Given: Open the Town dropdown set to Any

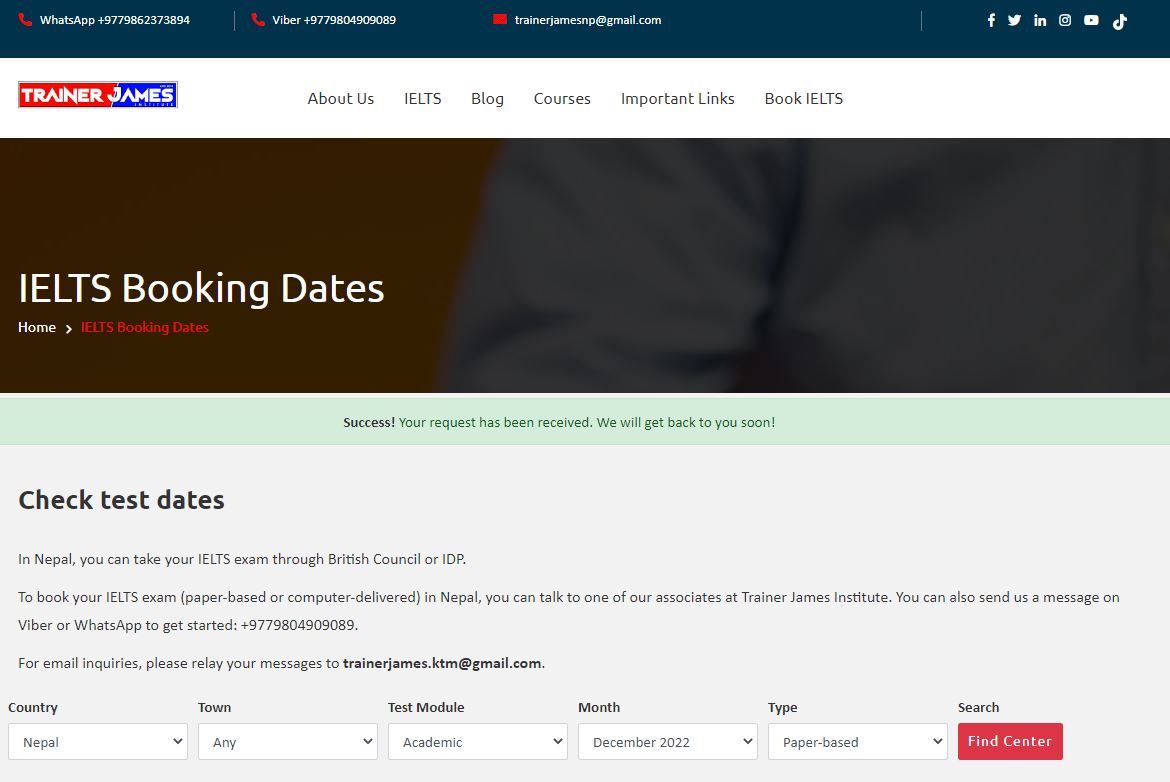Looking at the screenshot, I should coord(288,742).
